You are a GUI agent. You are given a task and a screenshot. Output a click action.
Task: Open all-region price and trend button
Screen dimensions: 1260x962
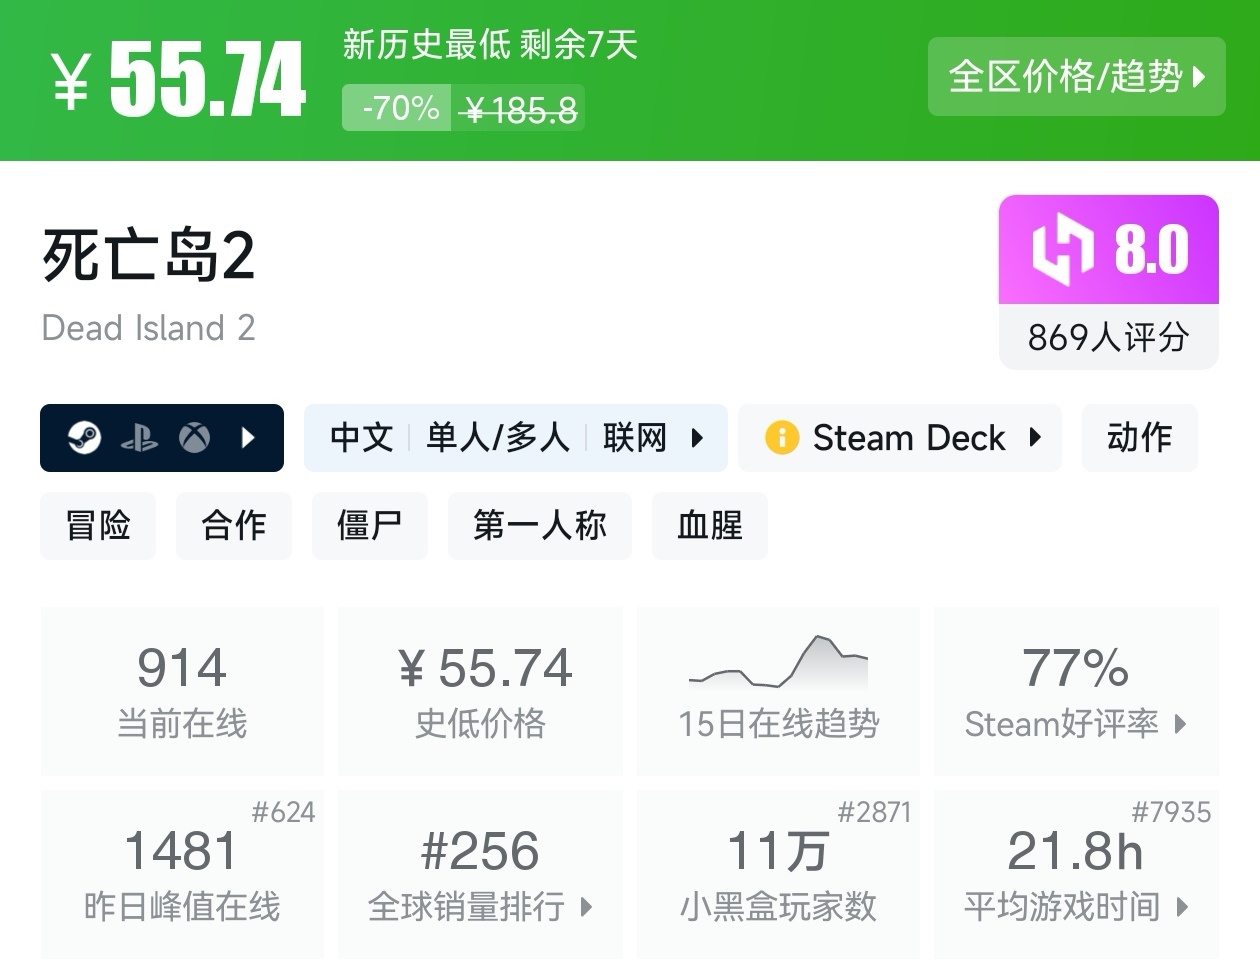click(x=1076, y=77)
